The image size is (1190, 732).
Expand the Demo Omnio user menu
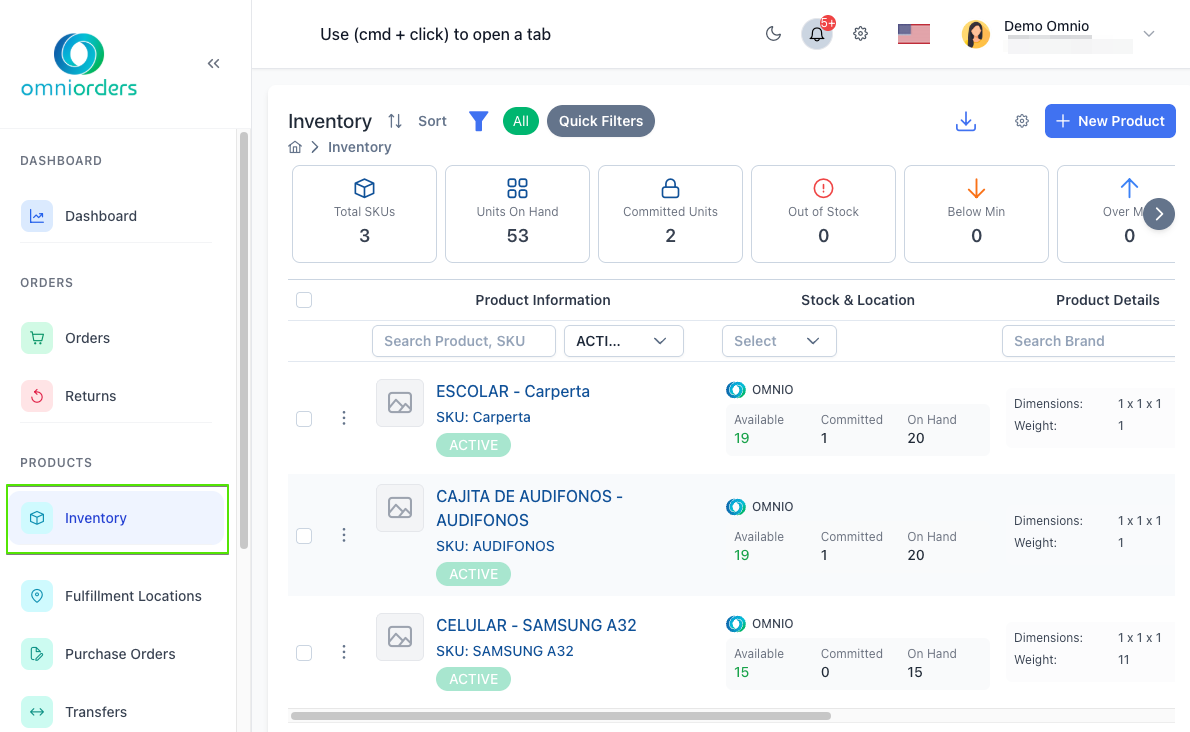[1149, 34]
